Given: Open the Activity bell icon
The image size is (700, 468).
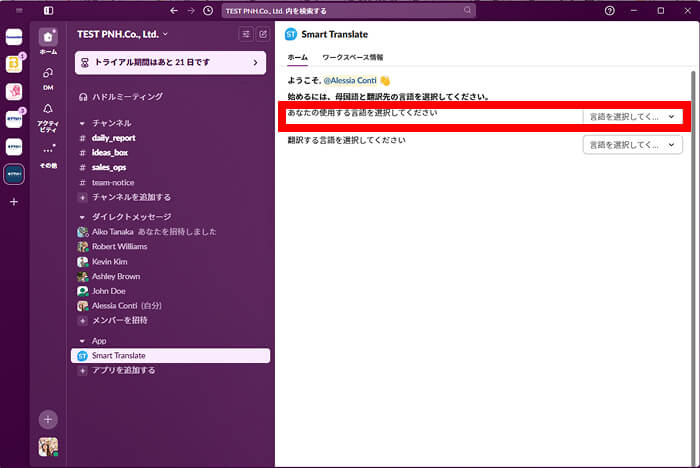Looking at the screenshot, I should [48, 109].
